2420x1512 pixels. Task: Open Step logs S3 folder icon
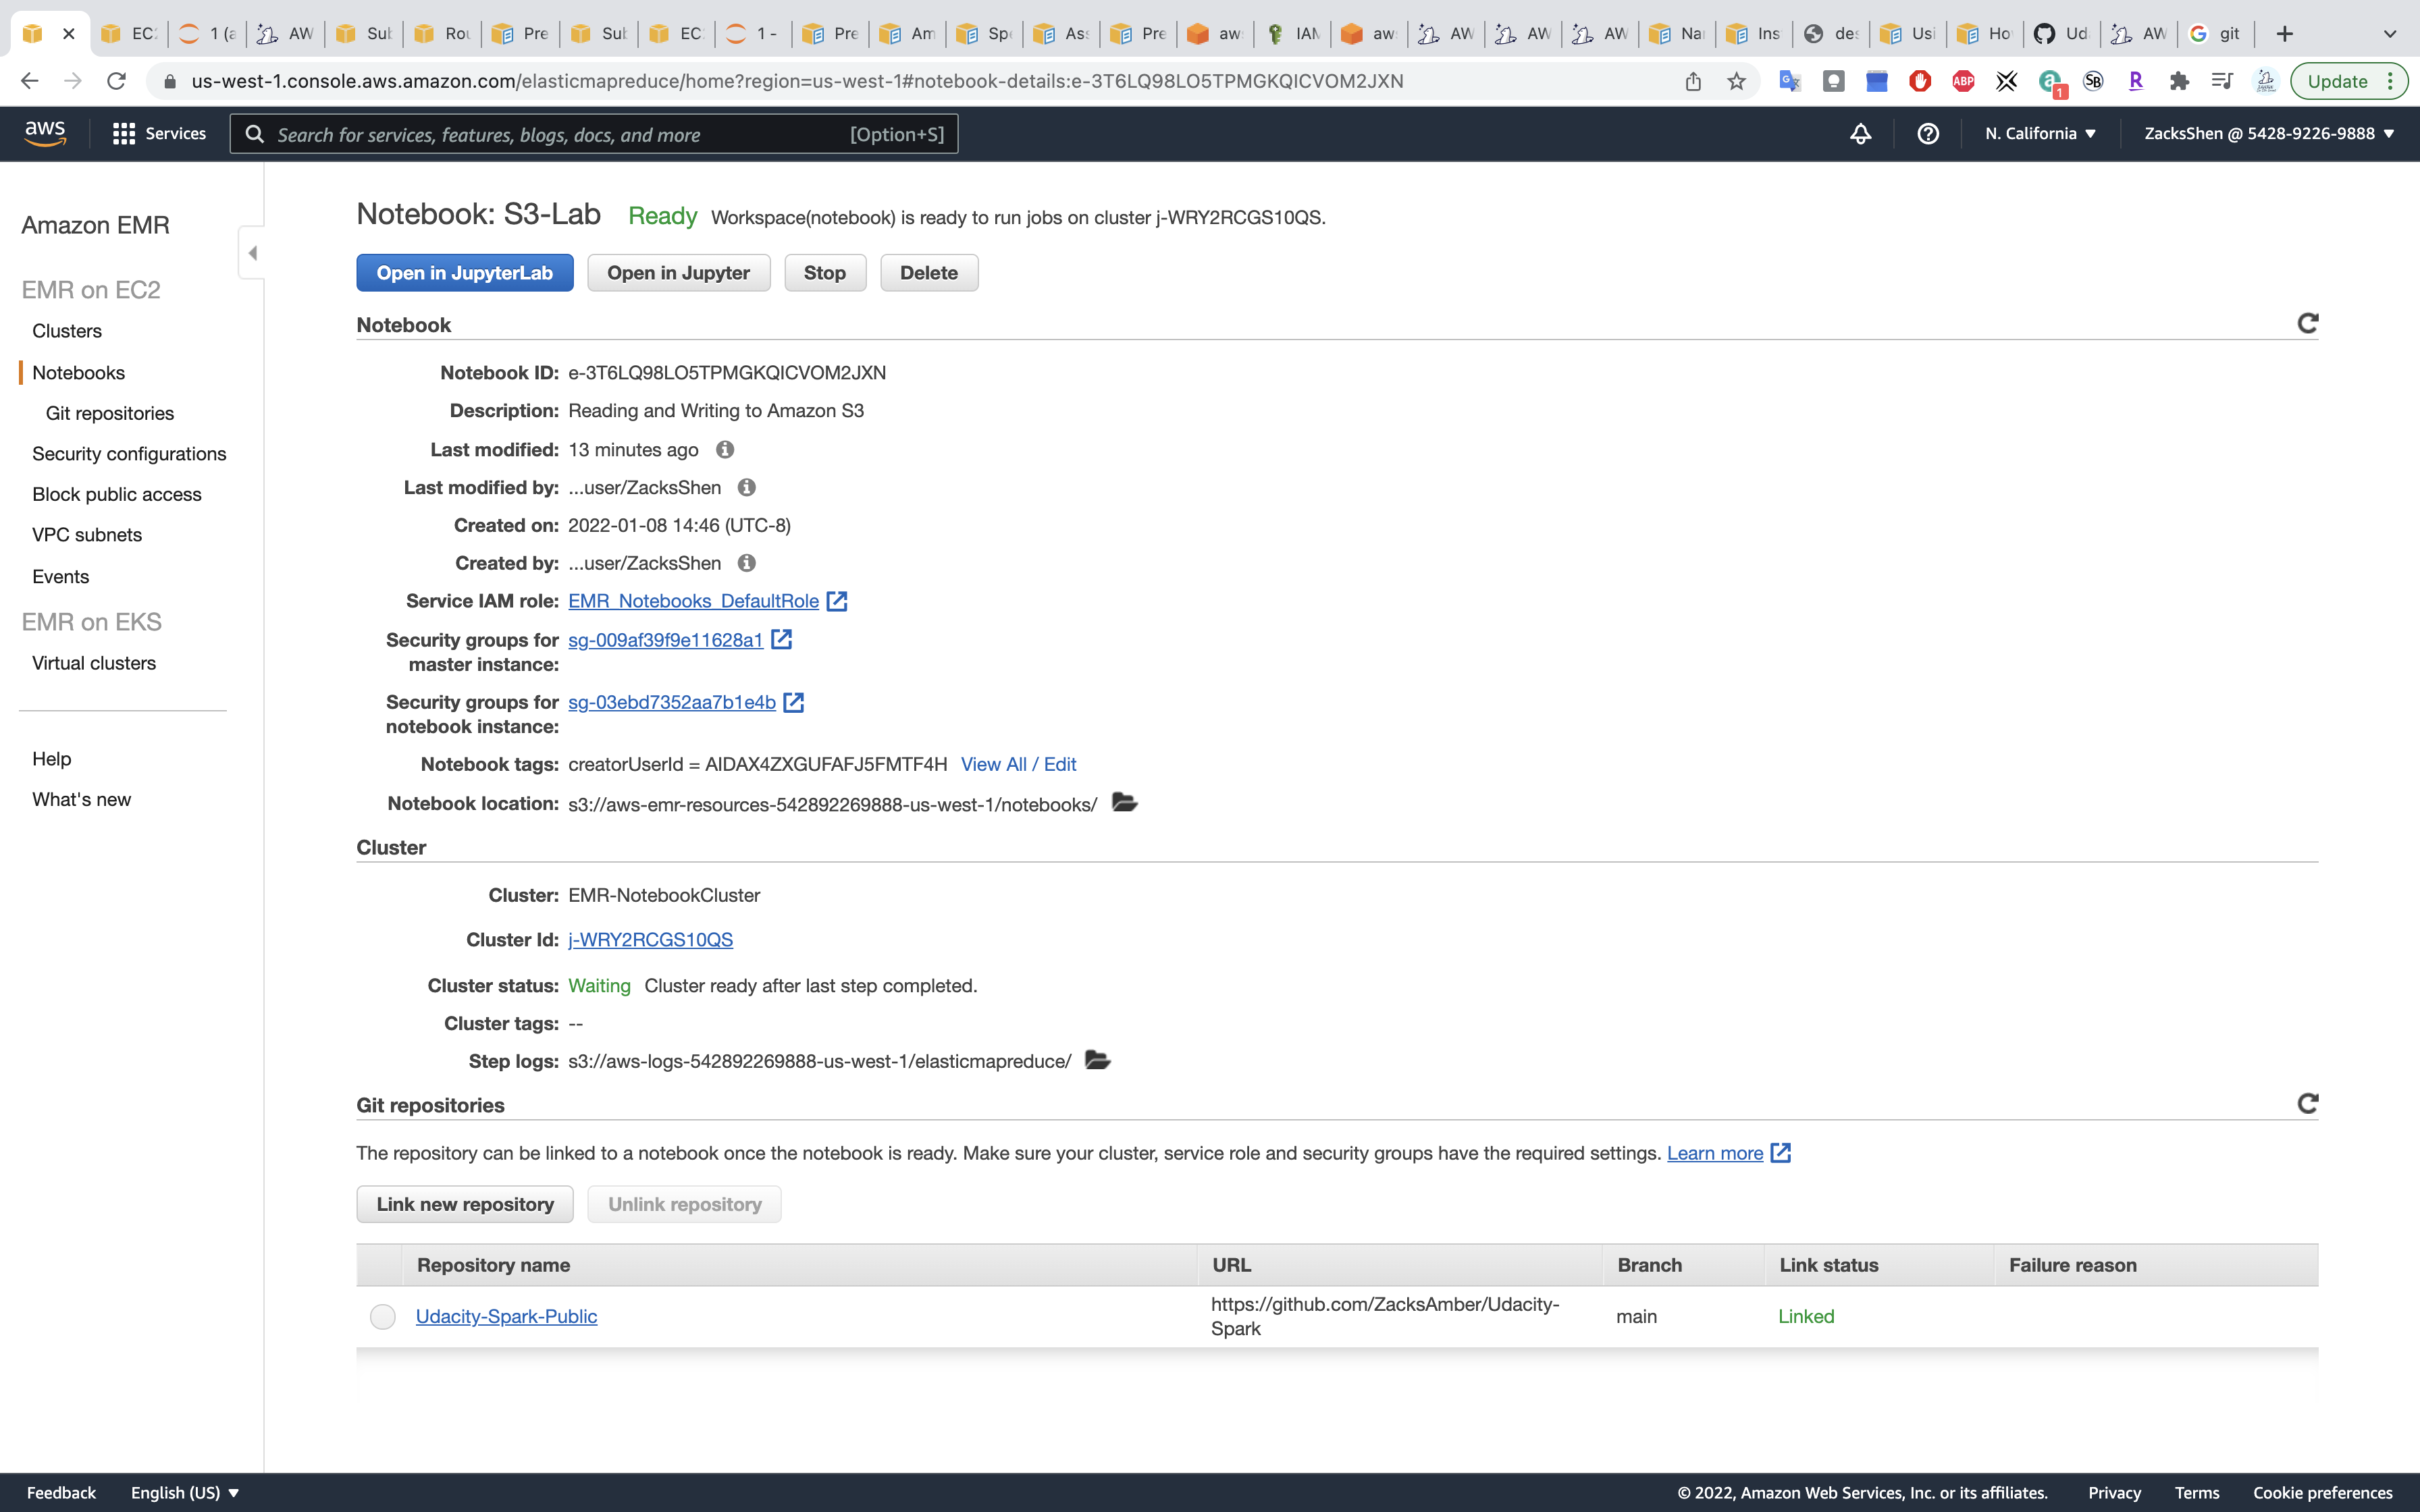click(1097, 1060)
